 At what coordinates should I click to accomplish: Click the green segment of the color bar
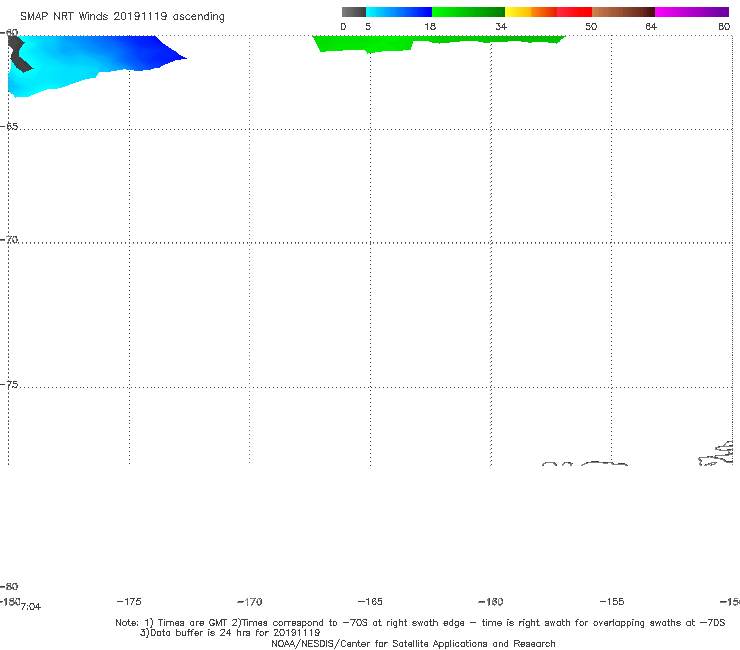[x=468, y=12]
